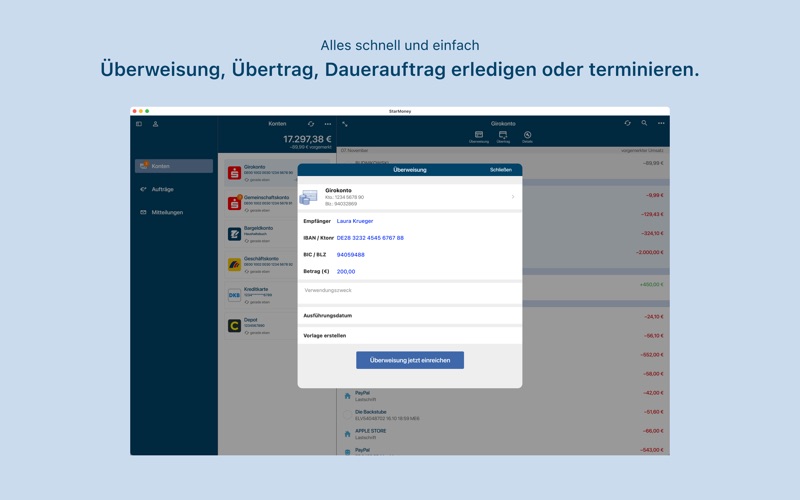This screenshot has width=800, height=500.
Task: Click the user profile icon
Action: point(155,124)
